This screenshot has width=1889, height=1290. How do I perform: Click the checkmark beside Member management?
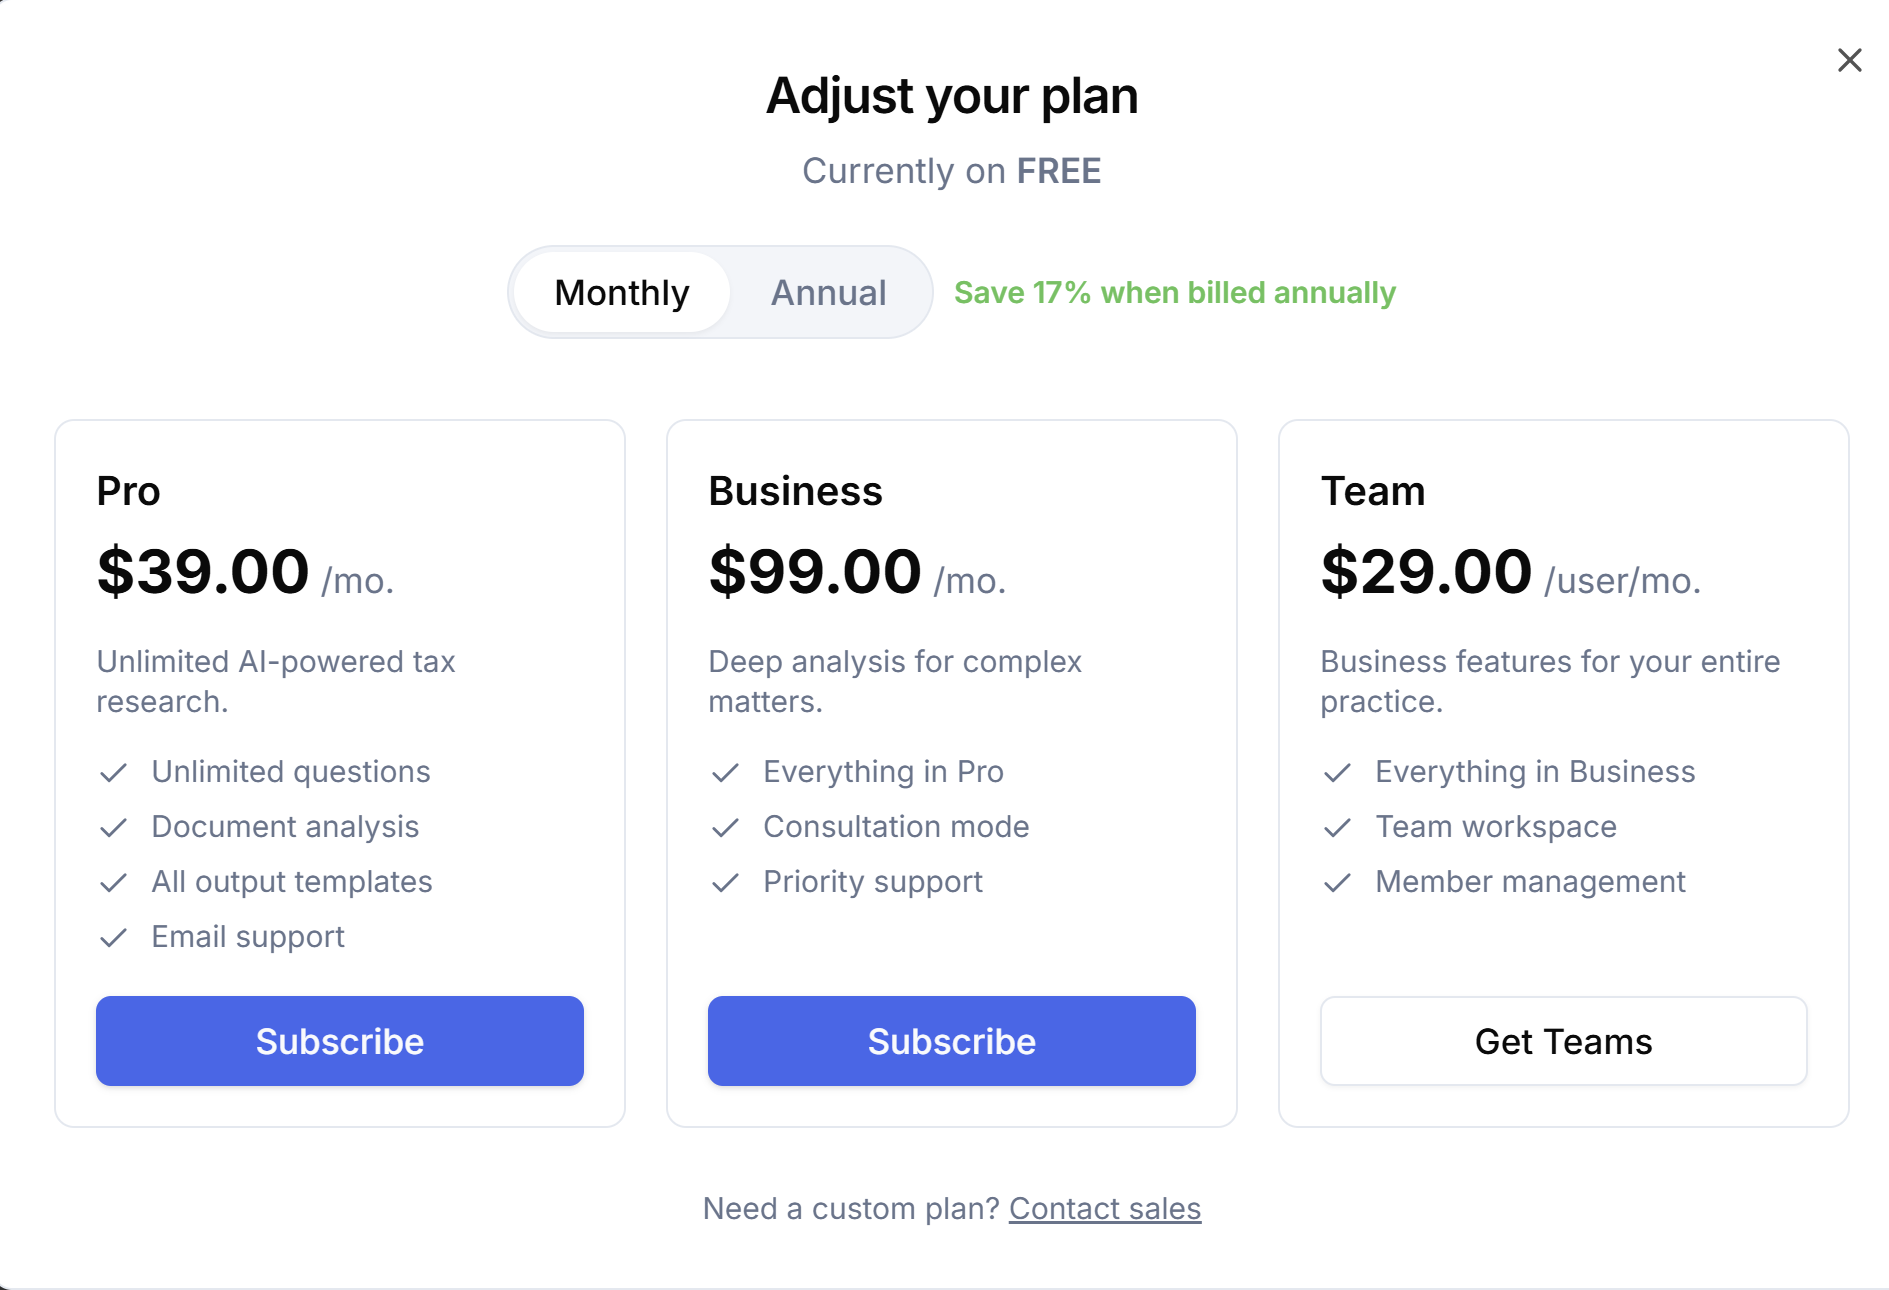pyautogui.click(x=1338, y=882)
